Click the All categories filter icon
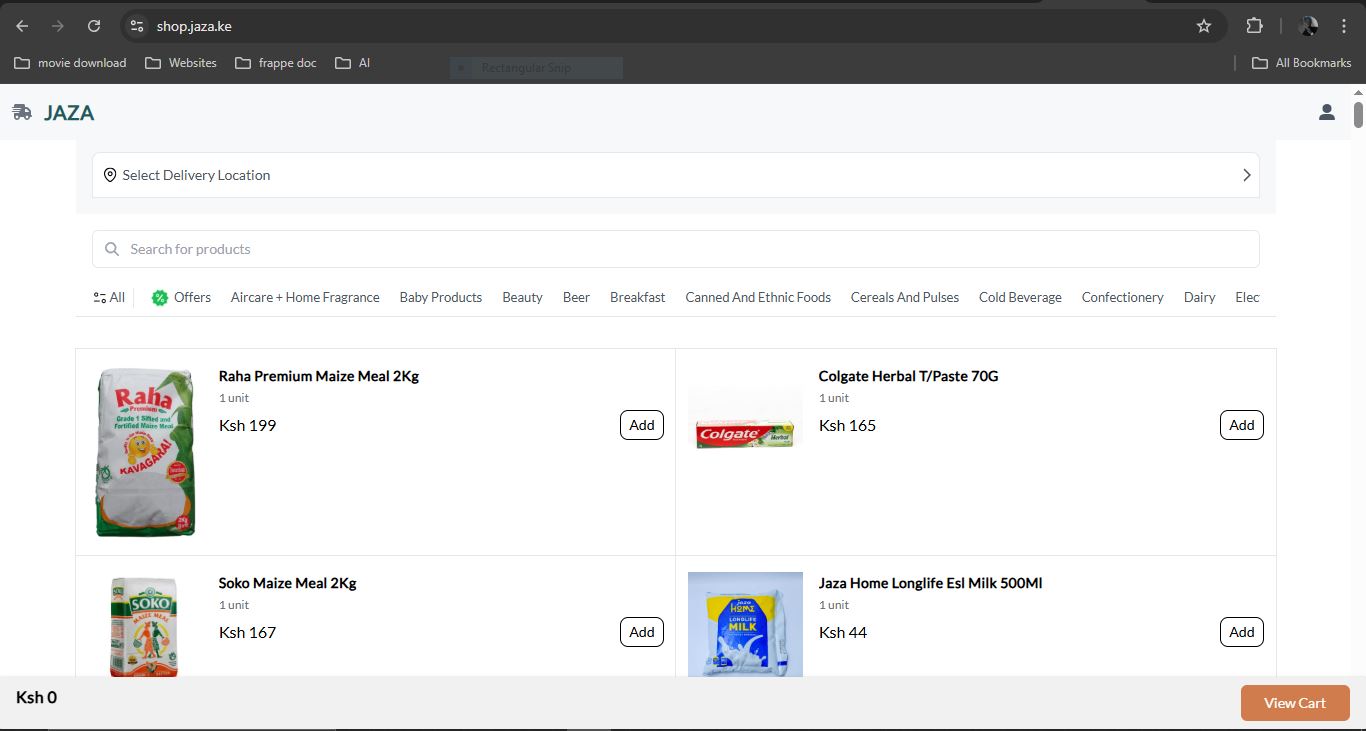 pyautogui.click(x=99, y=298)
